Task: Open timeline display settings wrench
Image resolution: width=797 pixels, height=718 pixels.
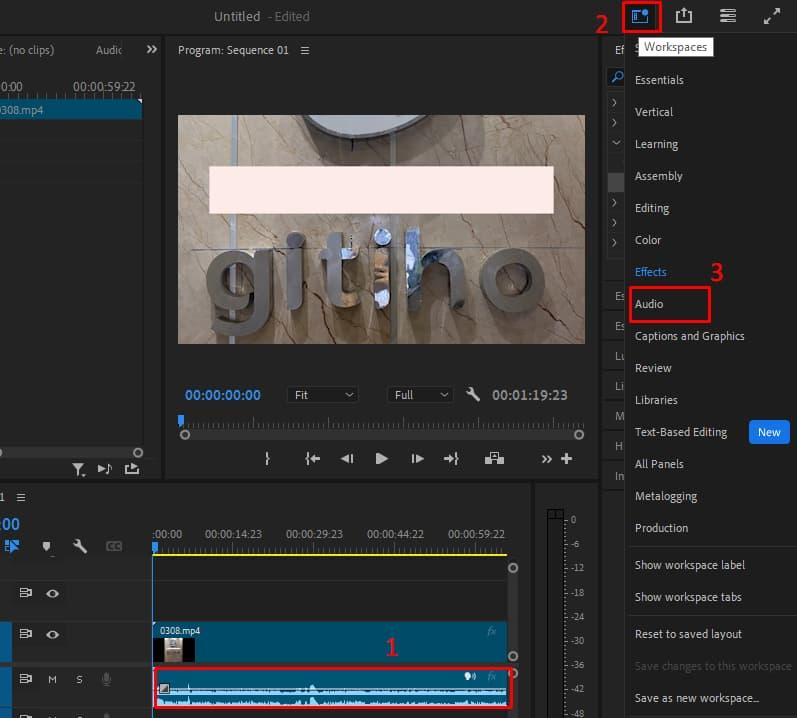Action: pos(80,547)
